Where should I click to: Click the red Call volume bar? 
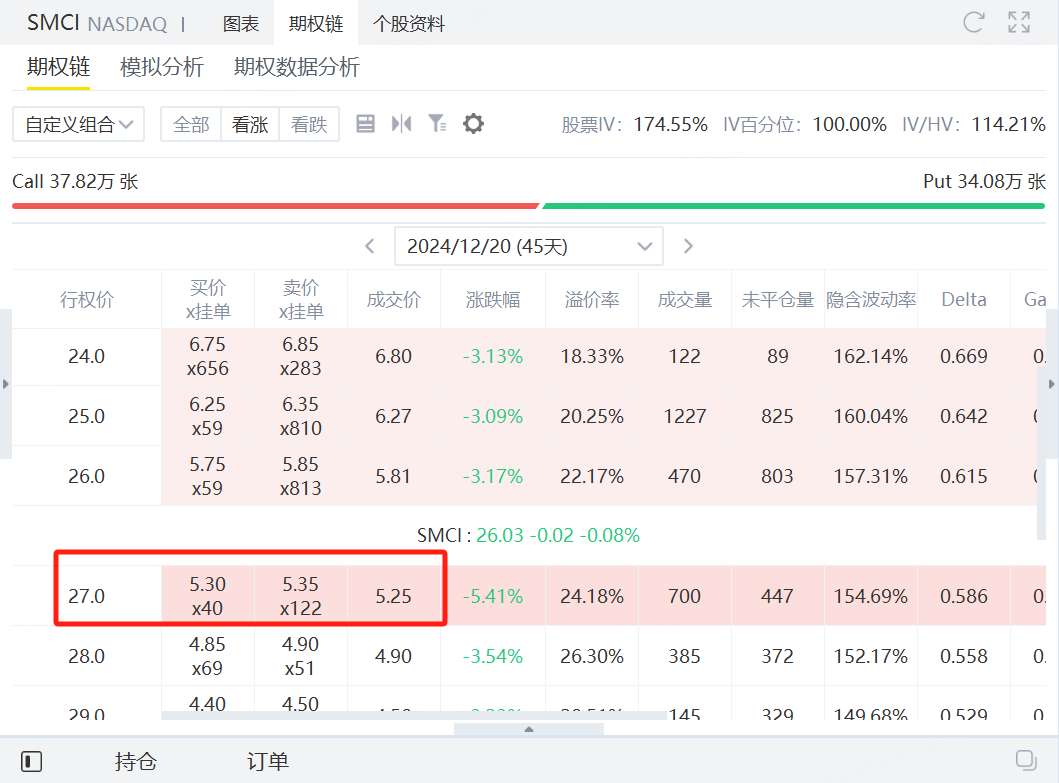click(x=276, y=205)
